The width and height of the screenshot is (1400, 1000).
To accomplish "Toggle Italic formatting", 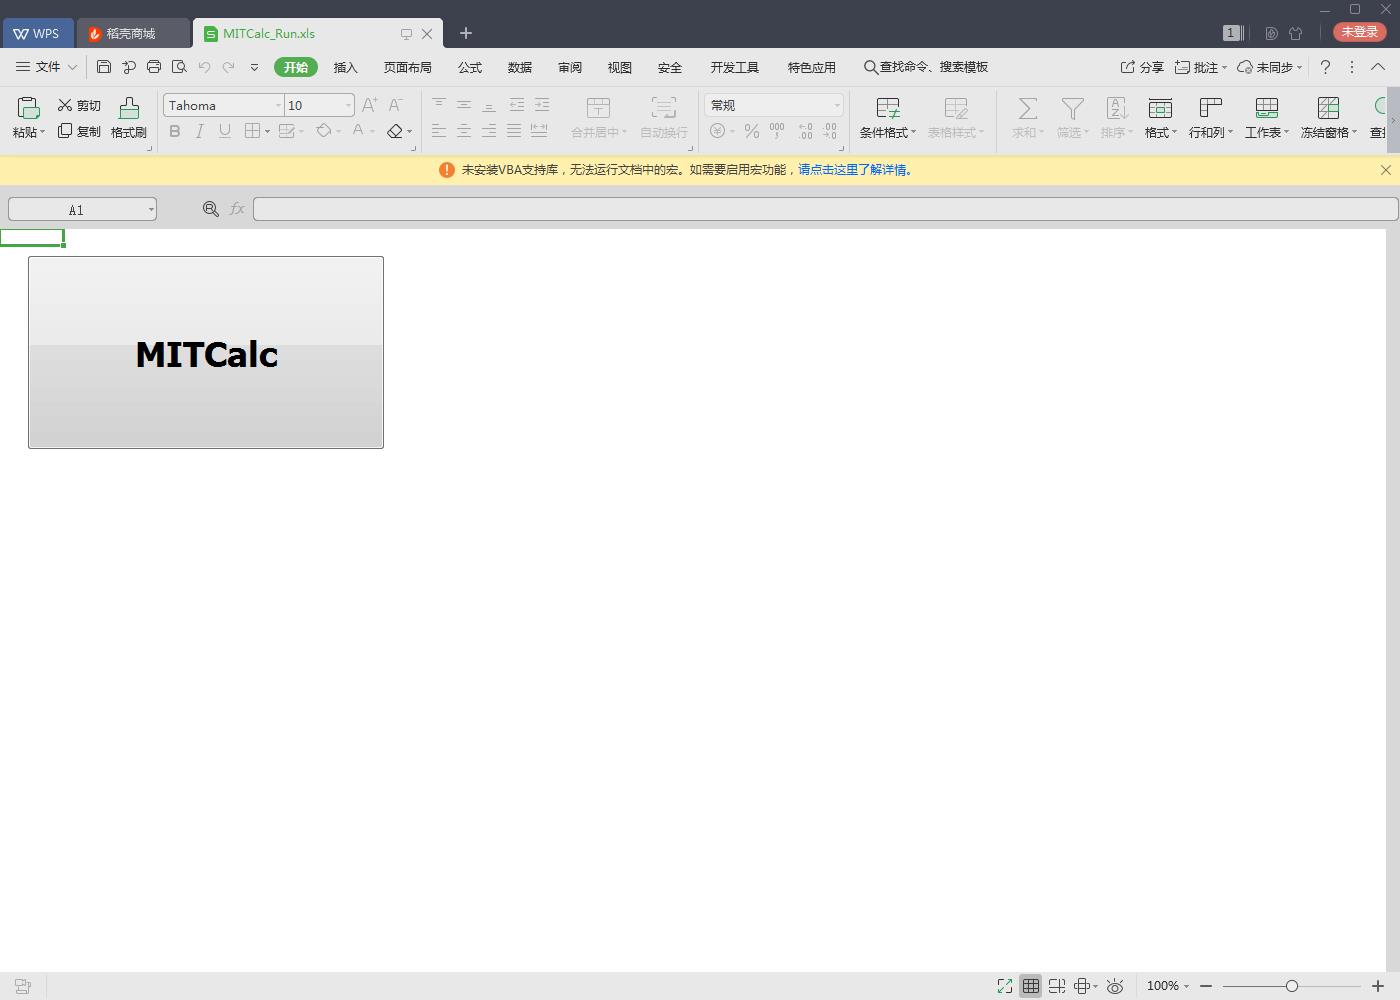I will 200,131.
